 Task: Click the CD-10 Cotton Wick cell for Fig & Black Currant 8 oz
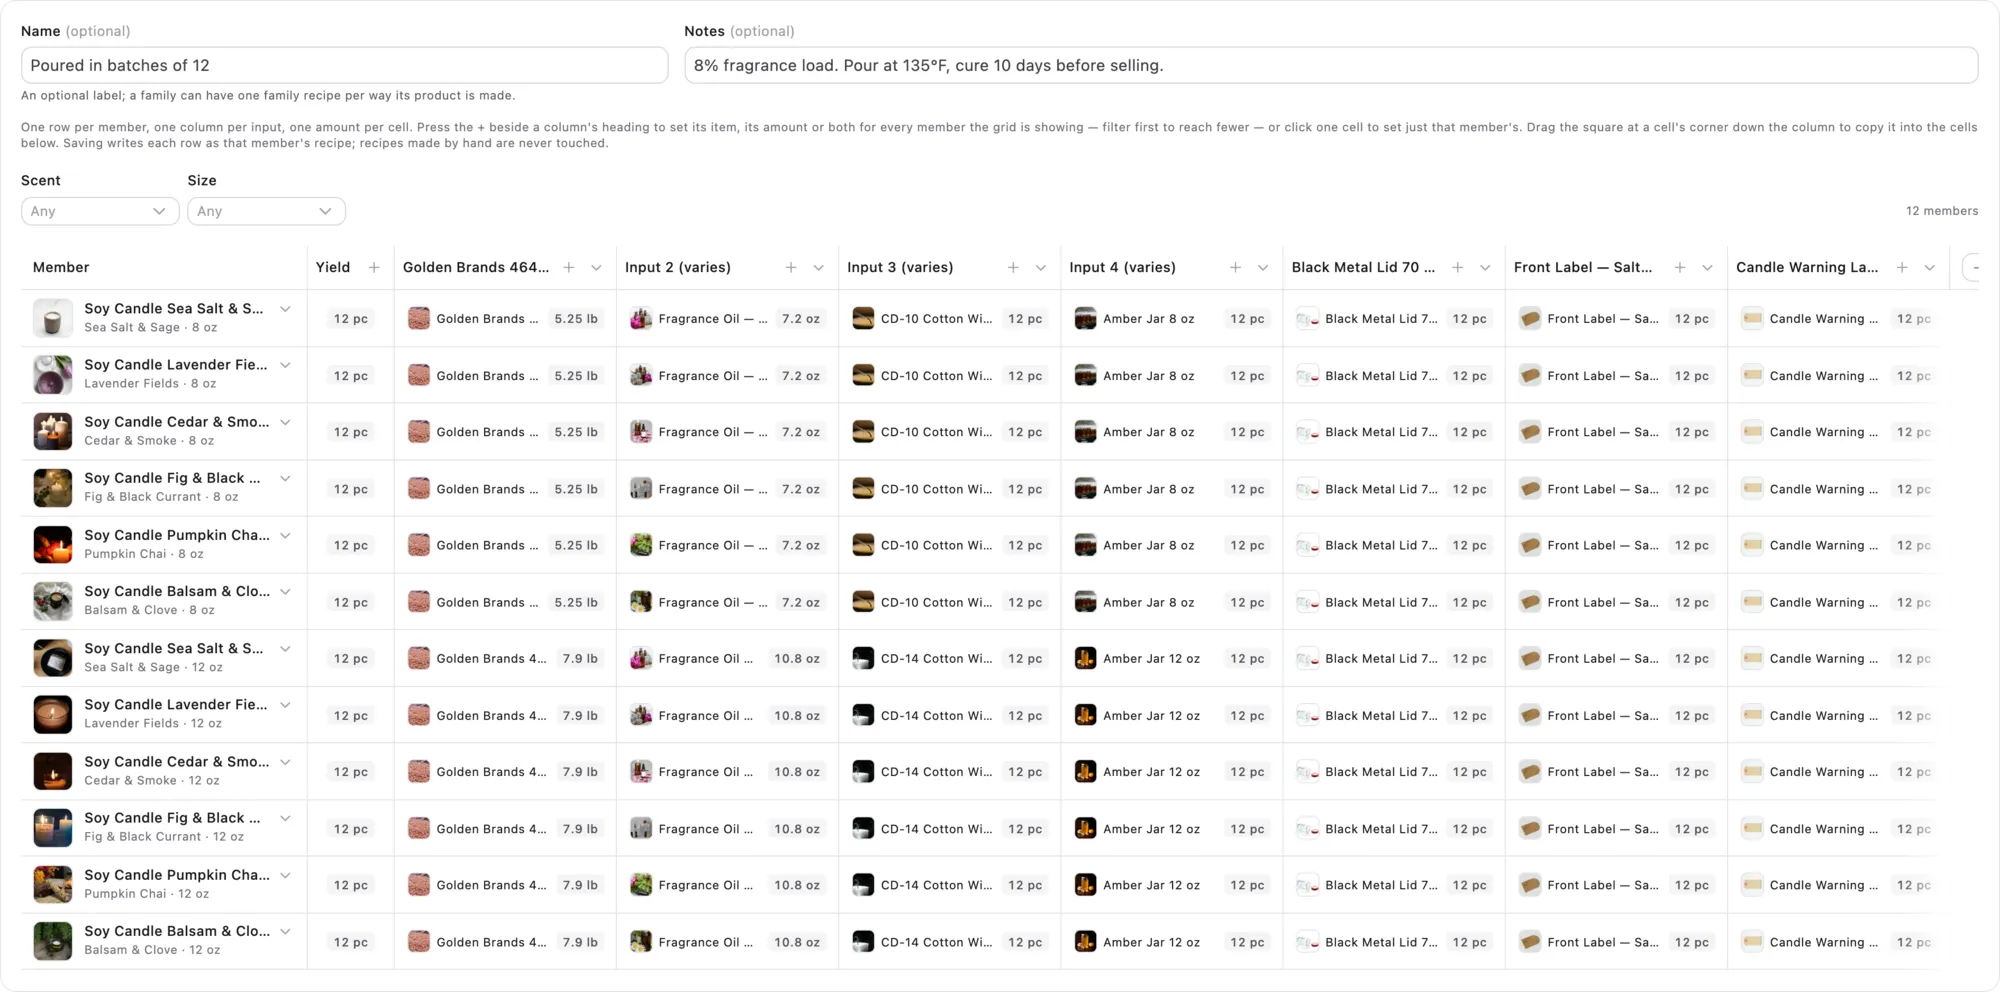[949, 489]
